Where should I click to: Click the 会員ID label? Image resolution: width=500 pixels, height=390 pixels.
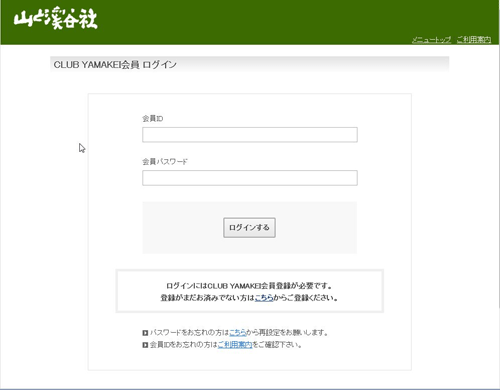coord(153,118)
